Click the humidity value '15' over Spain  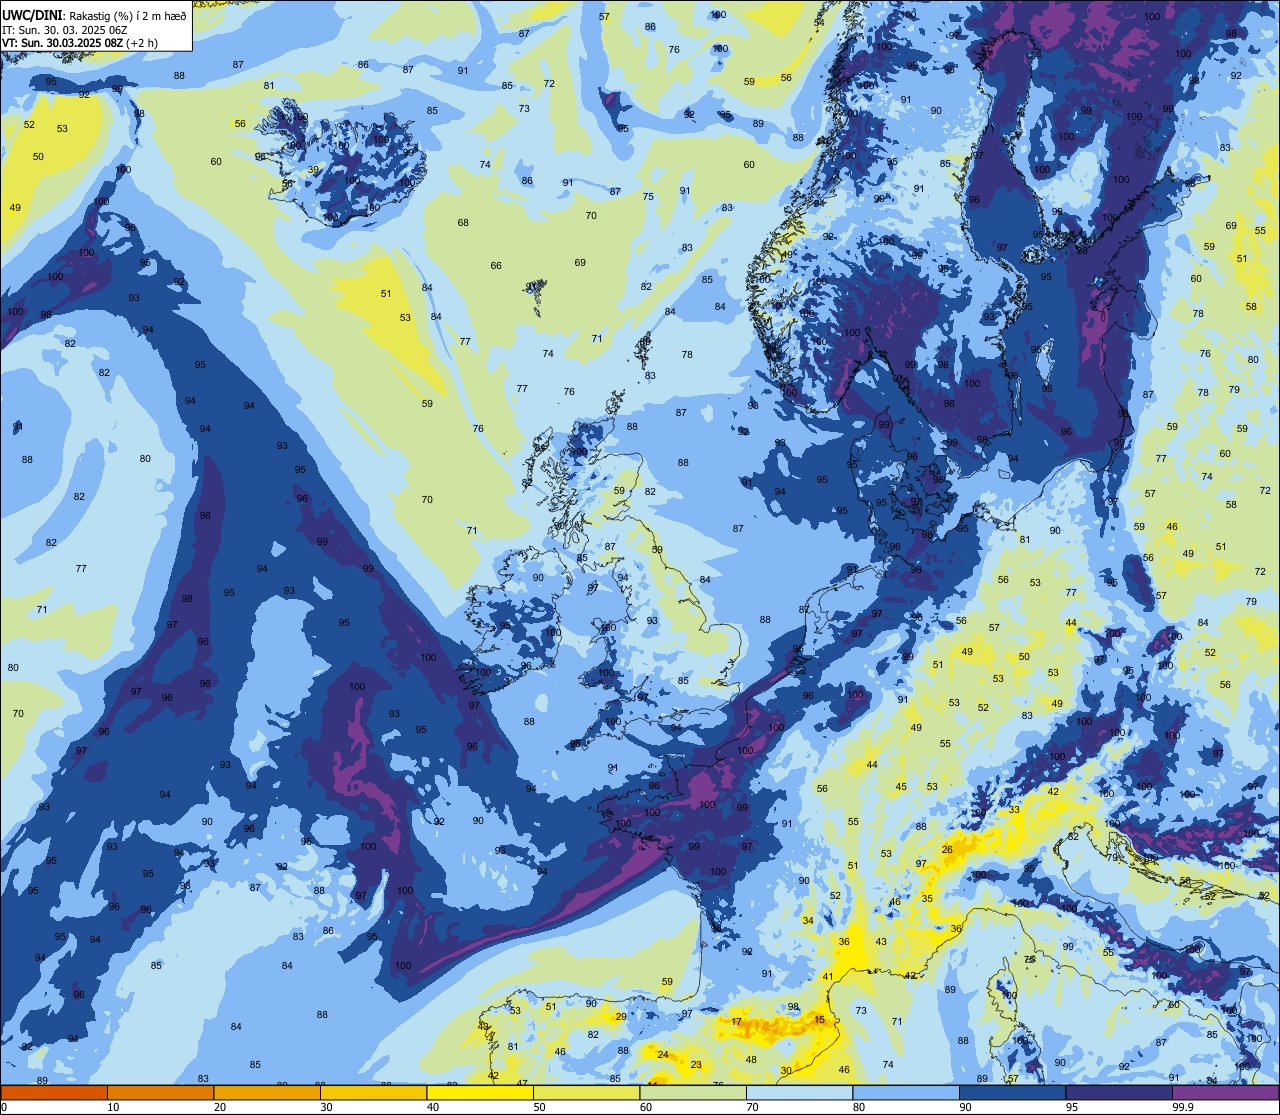819,1020
